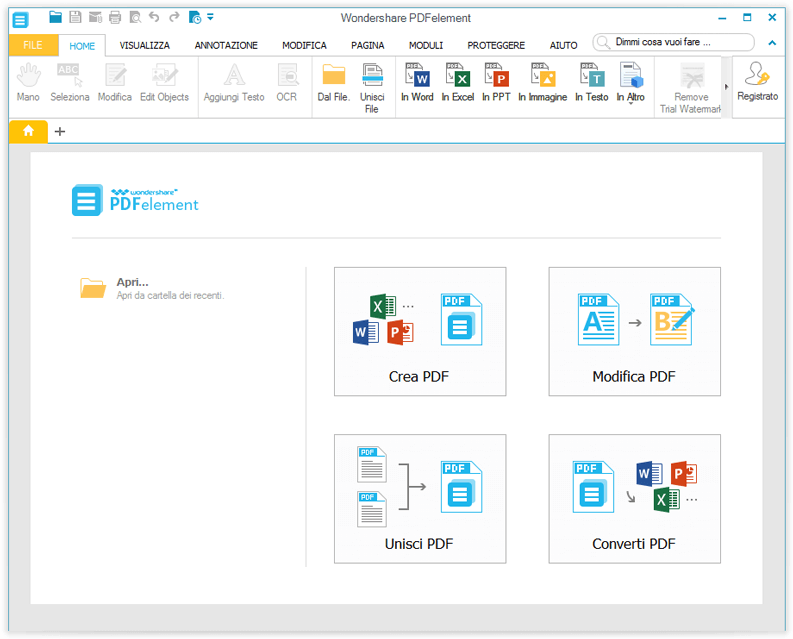
Task: Open Unisci File in ribbon
Action: [x=372, y=89]
